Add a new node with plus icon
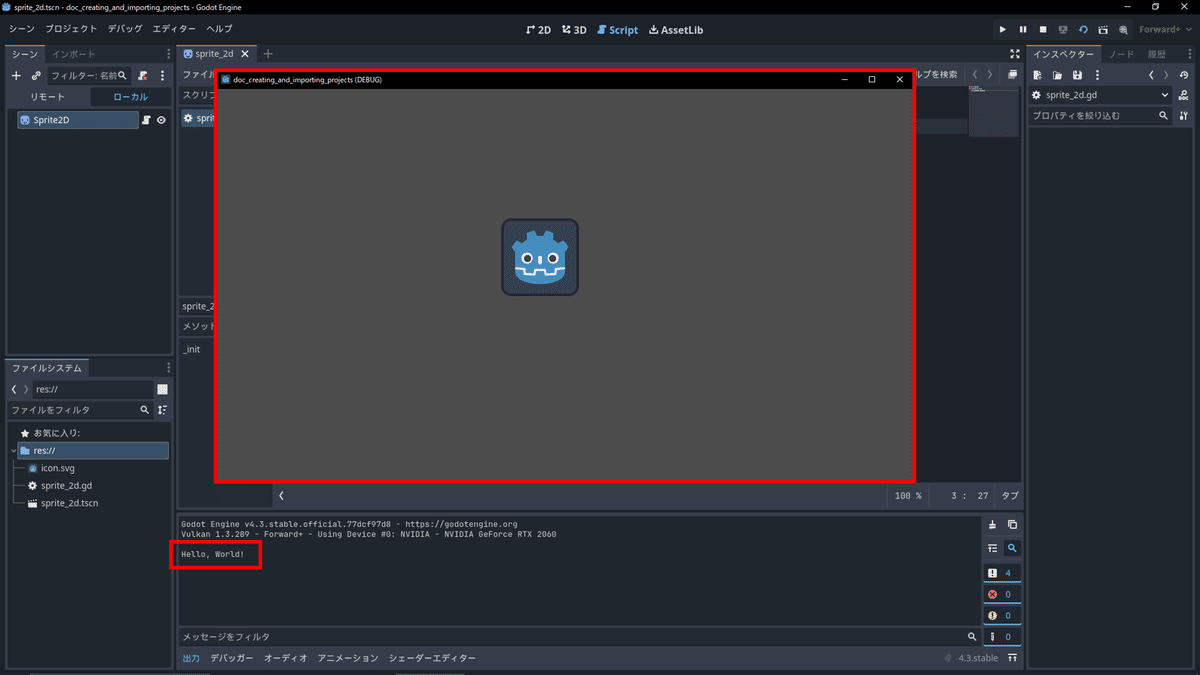The height and width of the screenshot is (675, 1200). (x=16, y=75)
